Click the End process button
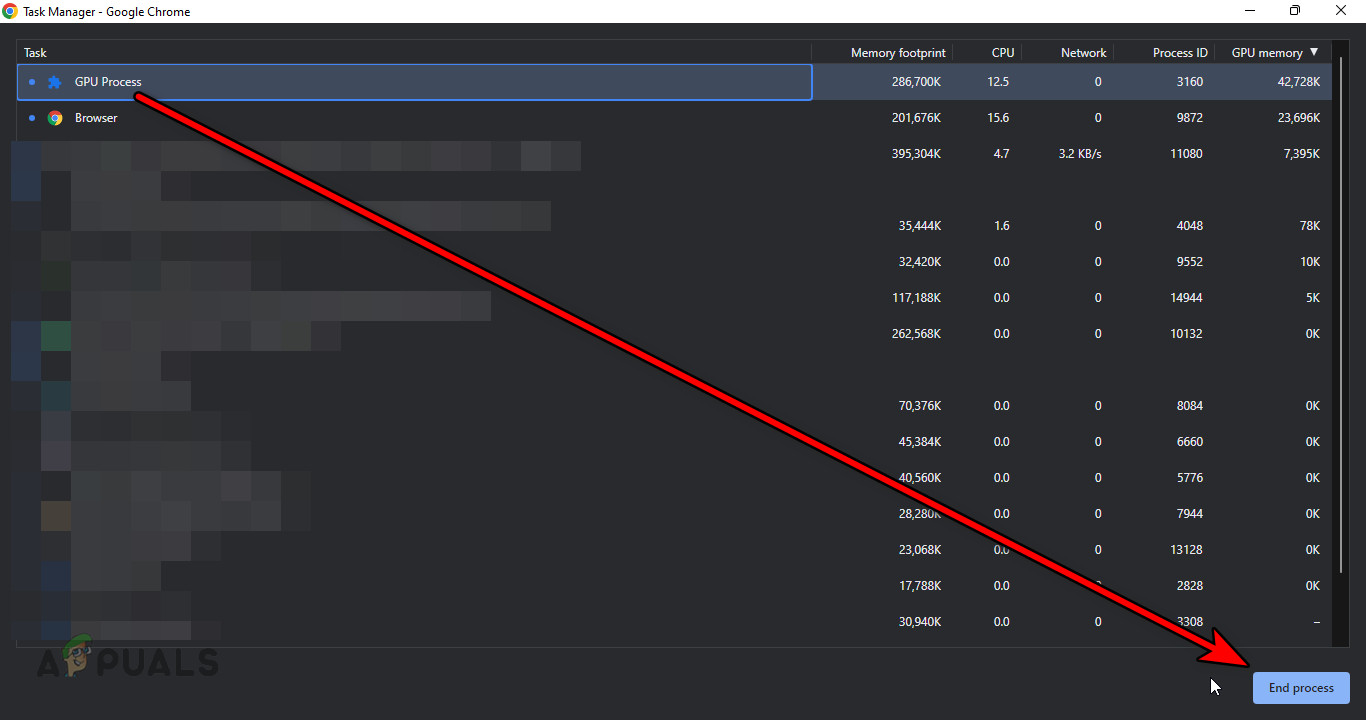This screenshot has width=1366, height=720. pos(1300,687)
